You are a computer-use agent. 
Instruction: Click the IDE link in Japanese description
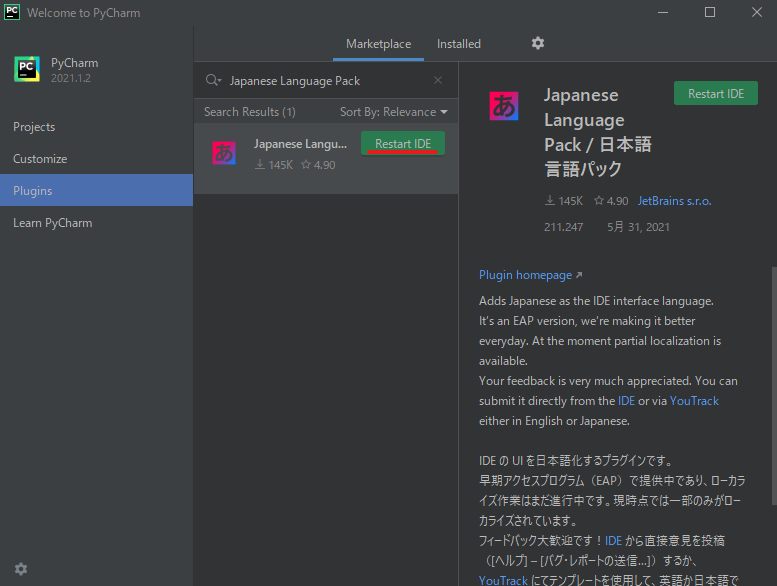click(613, 540)
